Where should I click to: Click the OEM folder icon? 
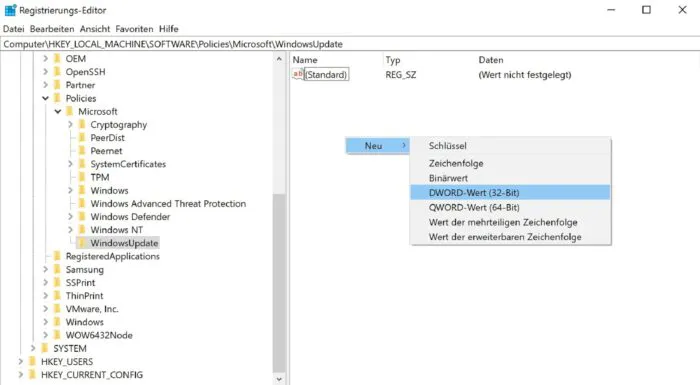[x=57, y=59]
